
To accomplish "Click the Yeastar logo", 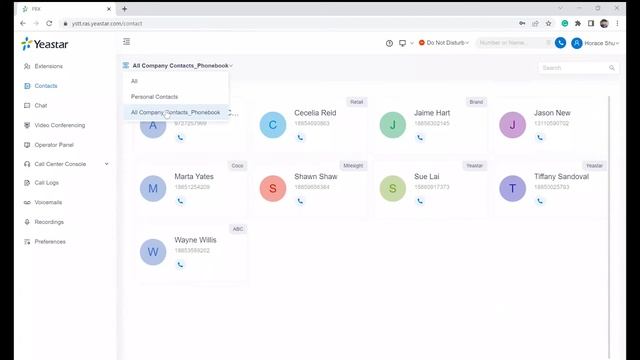I will [x=45, y=44].
